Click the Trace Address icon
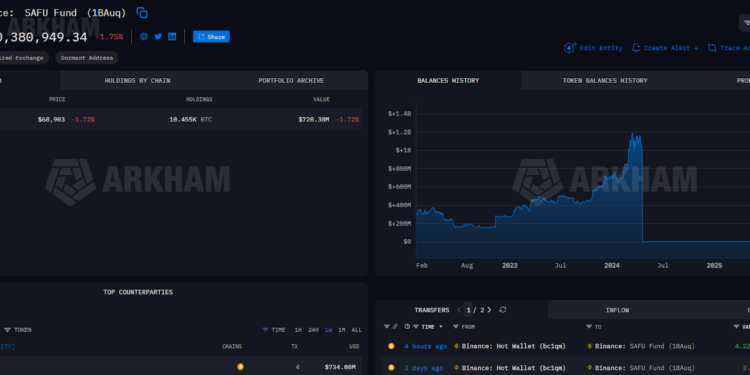750x375 pixels. click(712, 48)
